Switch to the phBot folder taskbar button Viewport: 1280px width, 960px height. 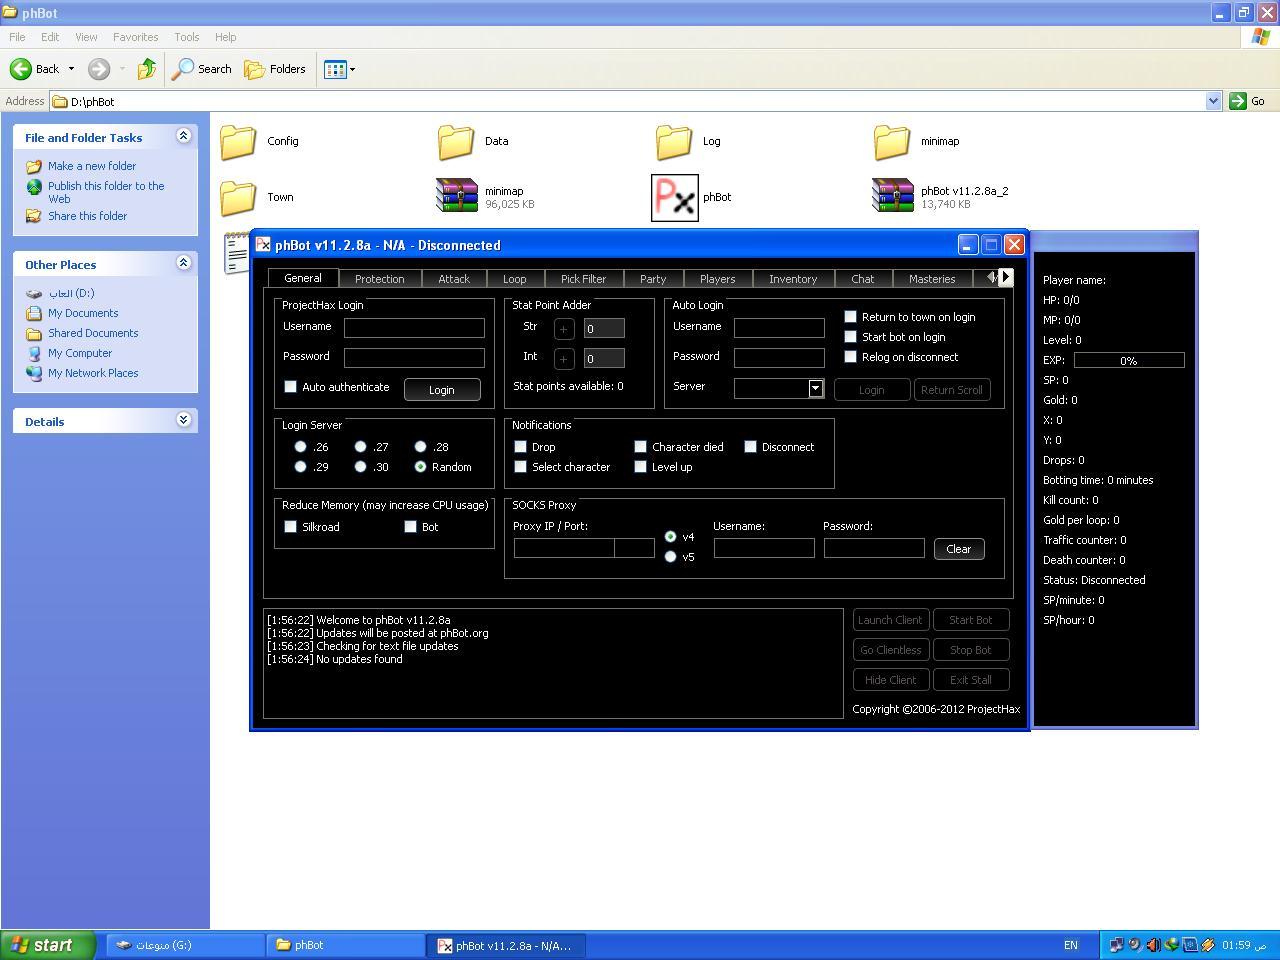(345, 945)
